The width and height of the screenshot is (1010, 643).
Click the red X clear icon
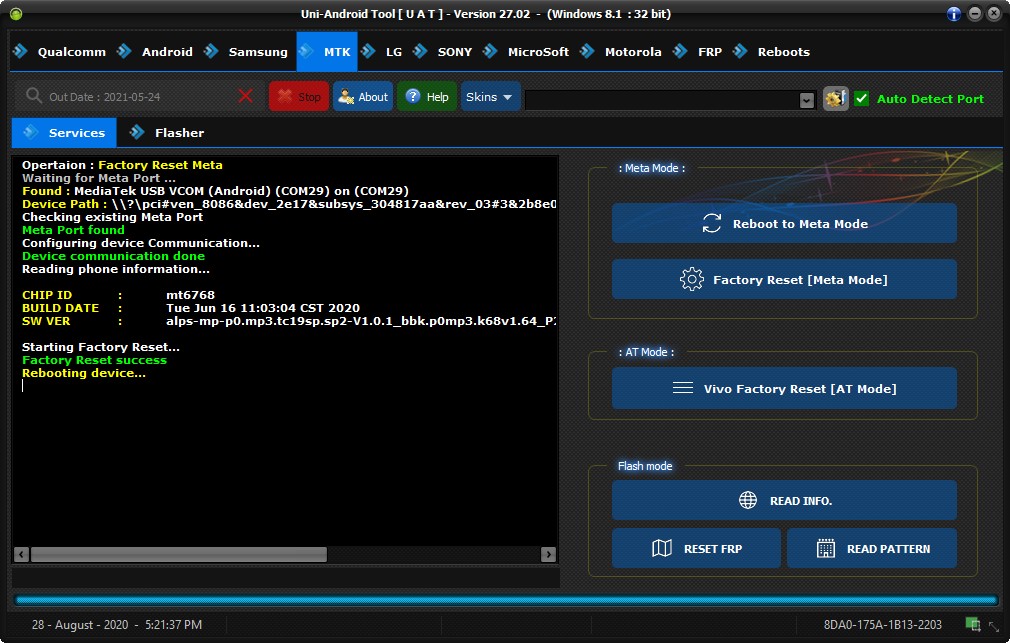[245, 97]
